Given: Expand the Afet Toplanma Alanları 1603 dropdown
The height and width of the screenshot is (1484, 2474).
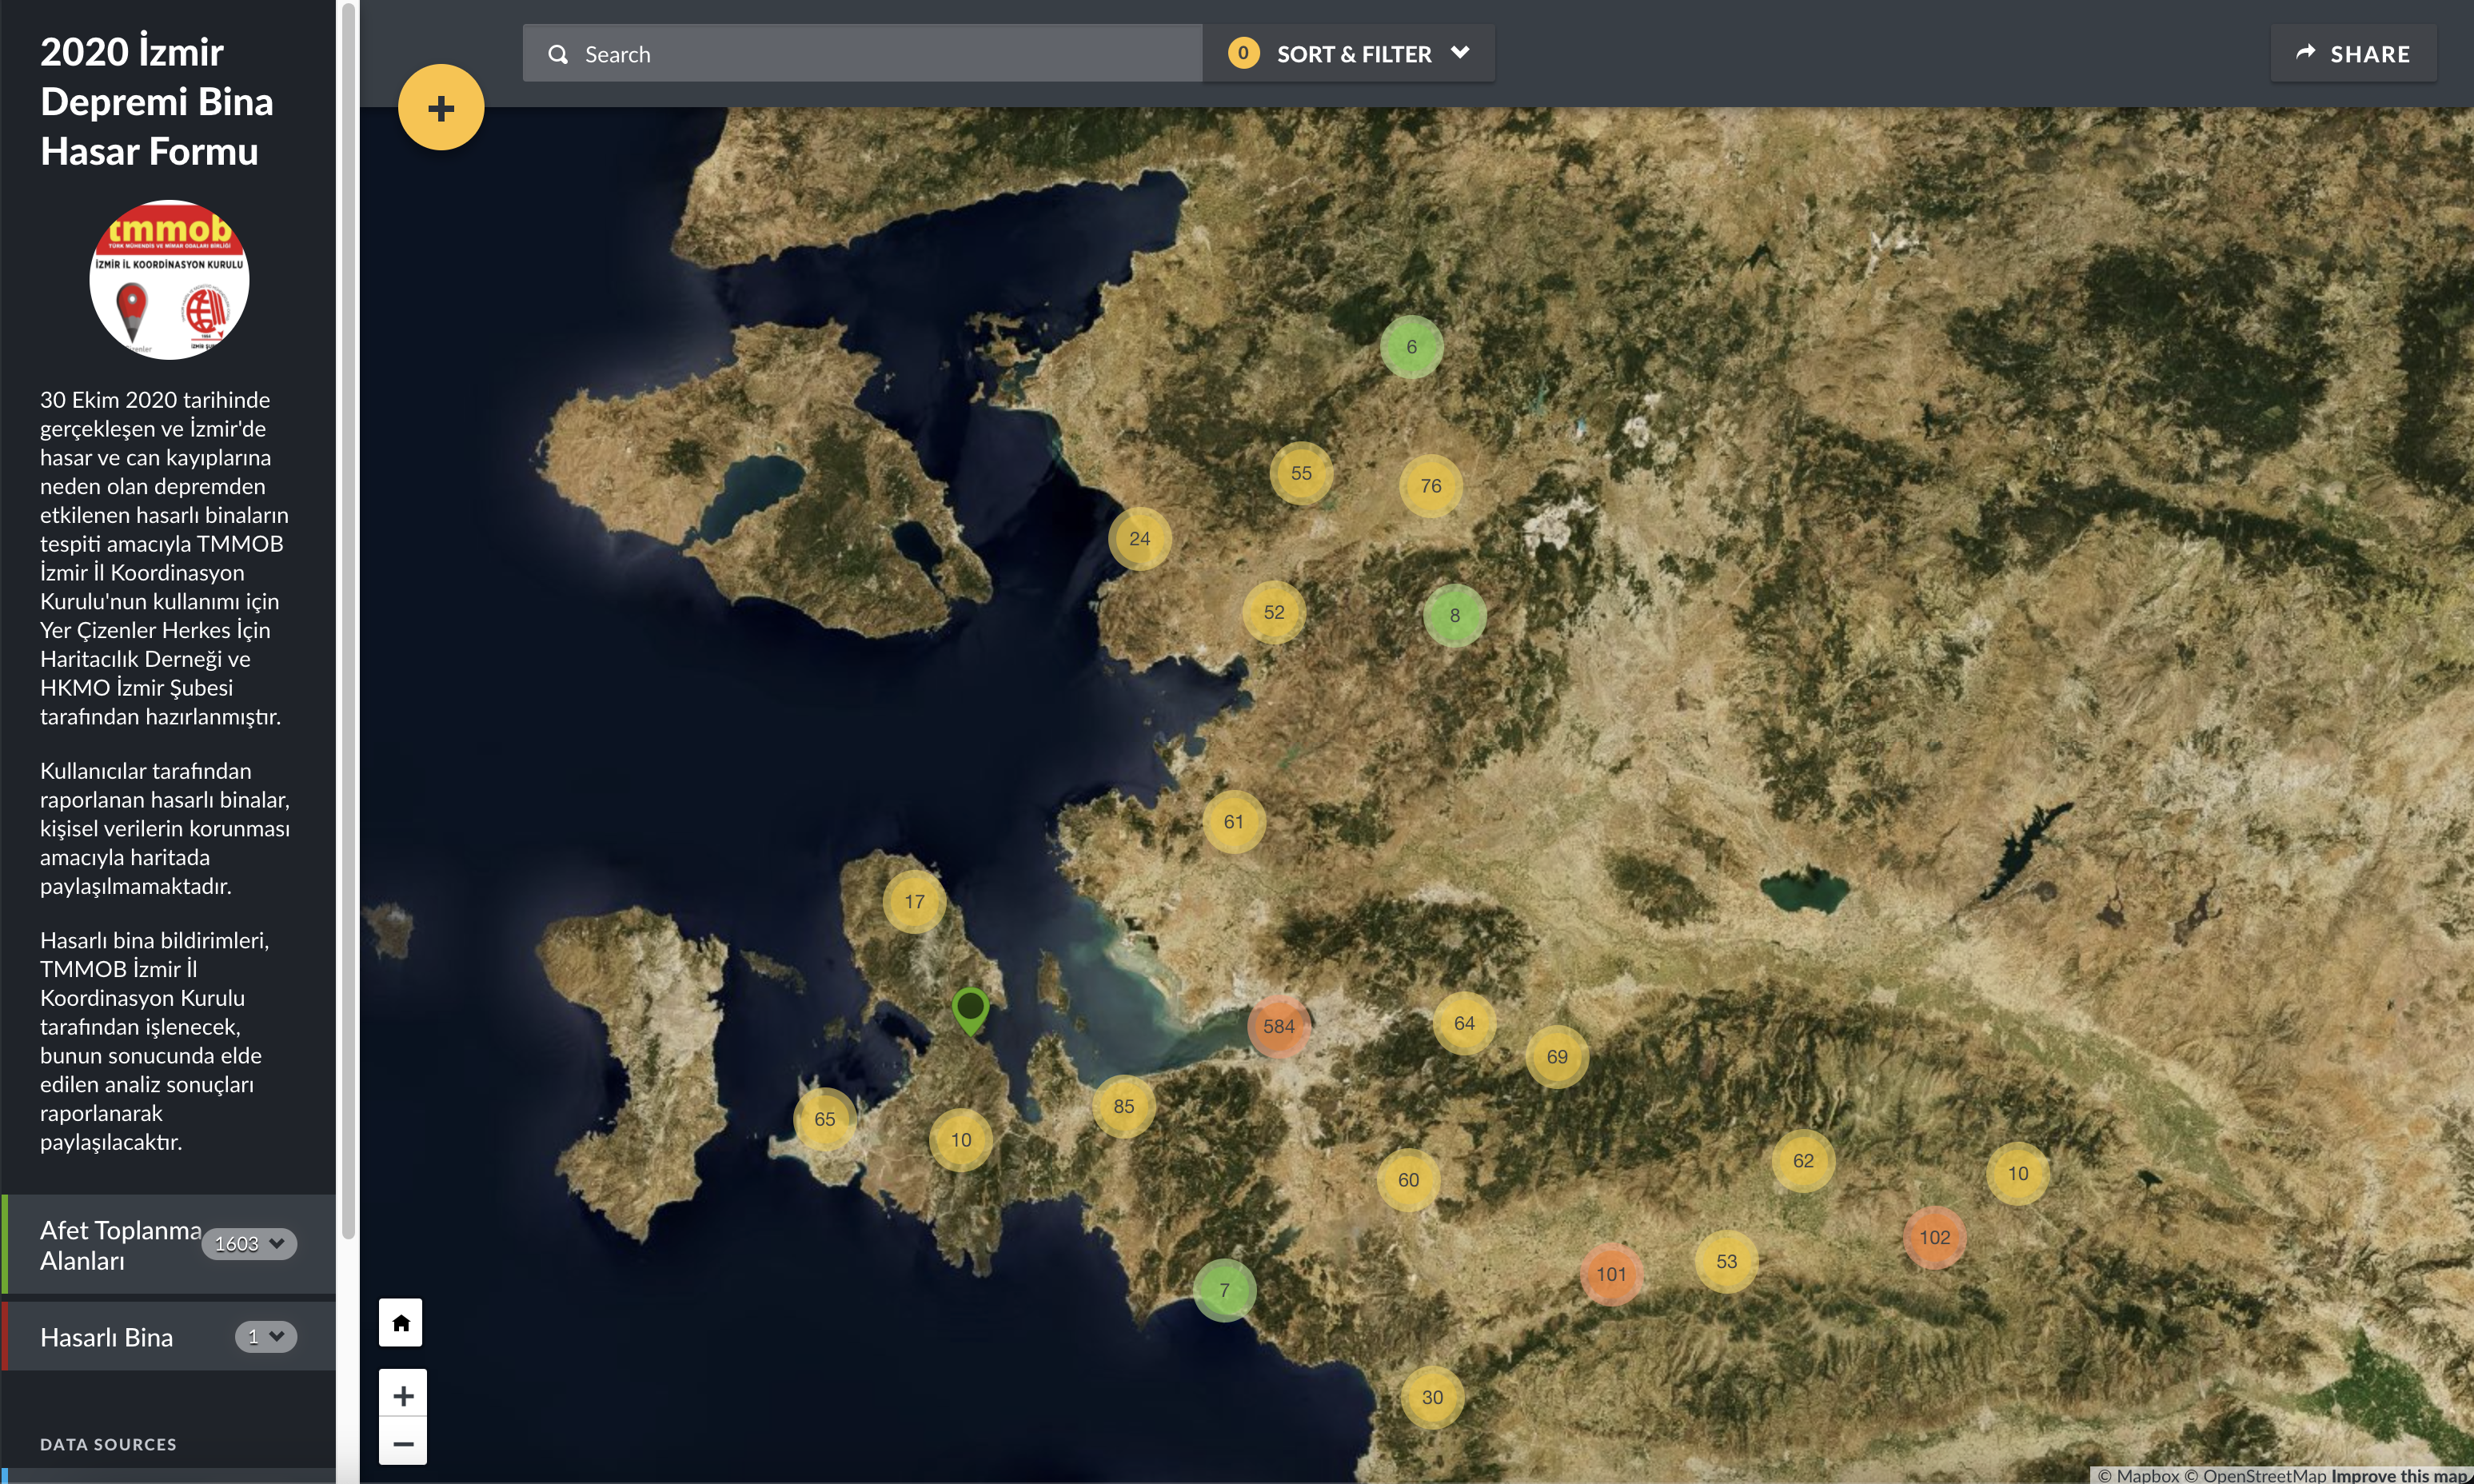Looking at the screenshot, I should tap(249, 1243).
